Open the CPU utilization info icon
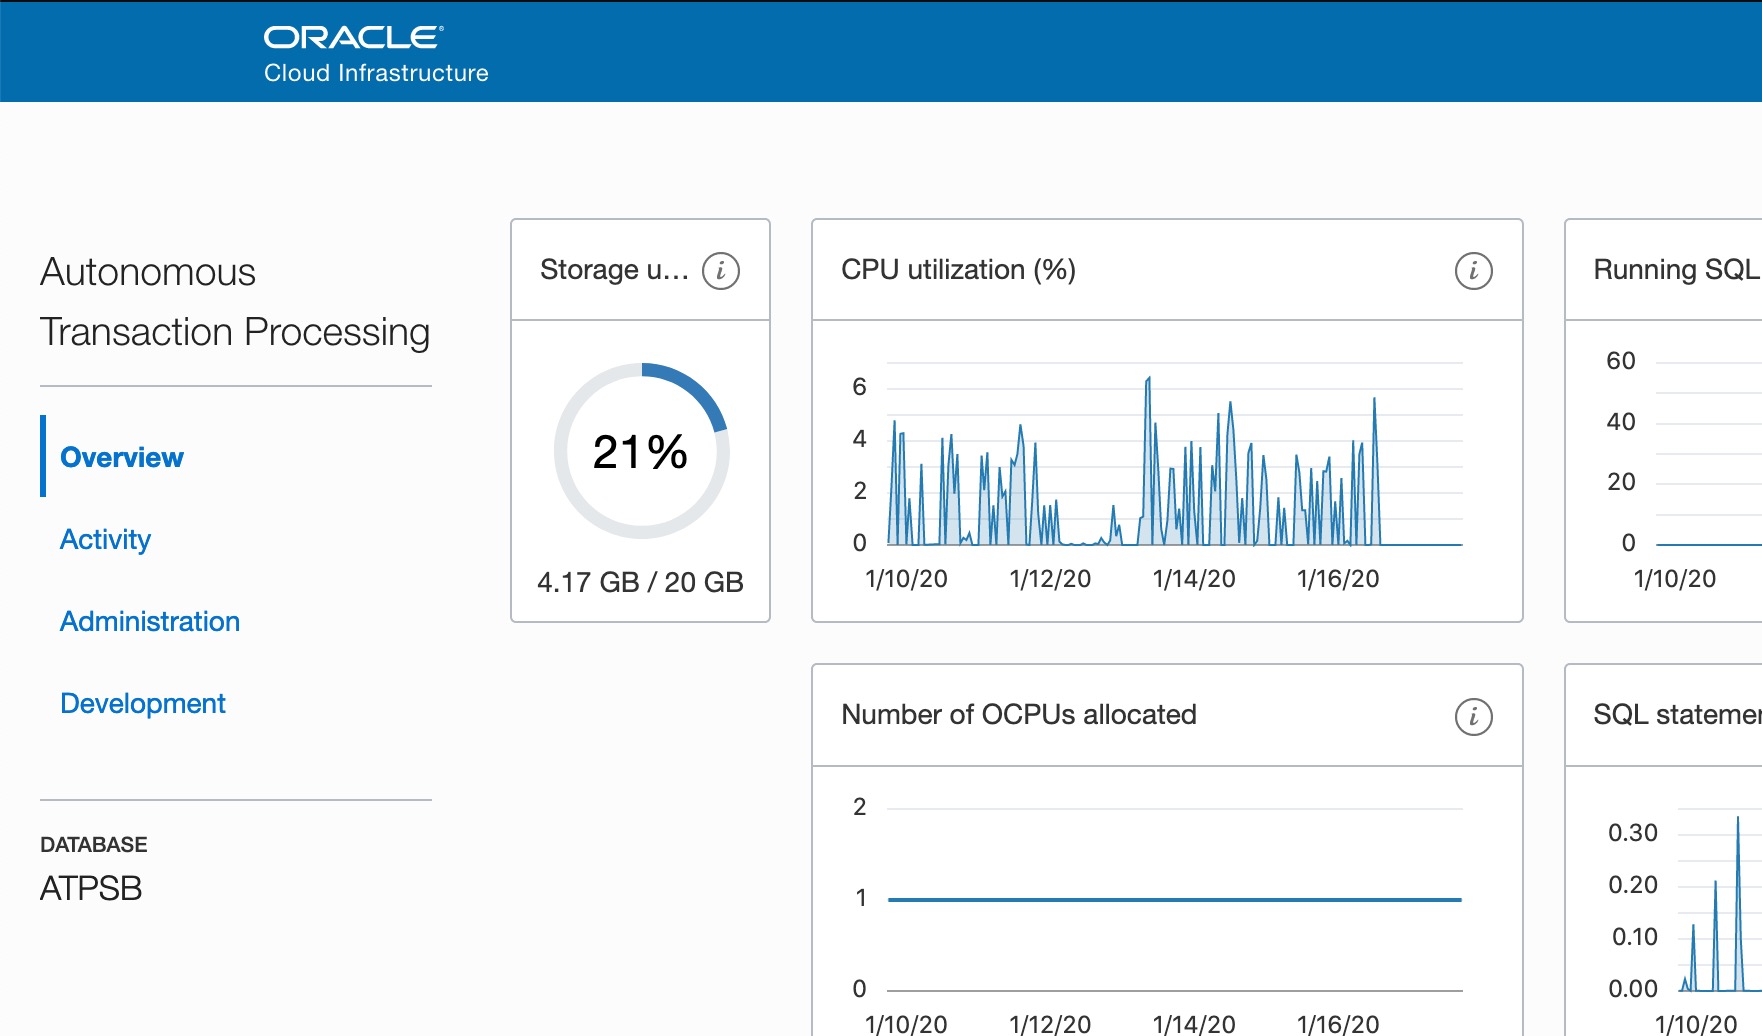The image size is (1762, 1036). 1473,271
